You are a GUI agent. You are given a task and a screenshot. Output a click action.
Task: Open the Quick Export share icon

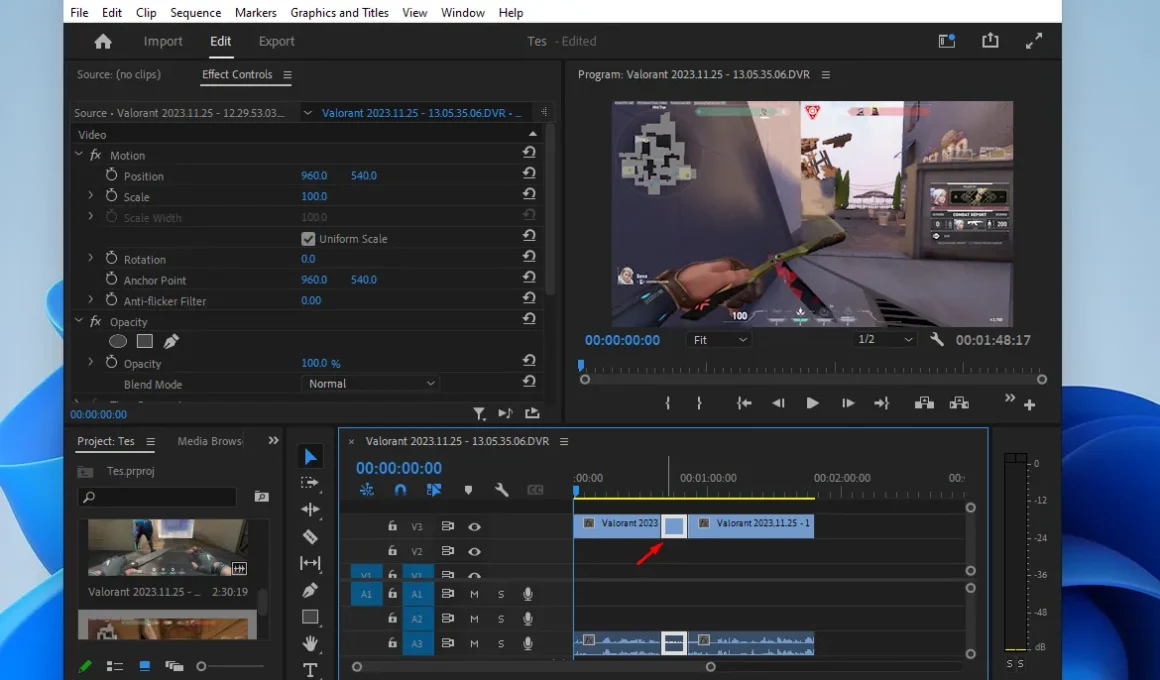point(990,41)
